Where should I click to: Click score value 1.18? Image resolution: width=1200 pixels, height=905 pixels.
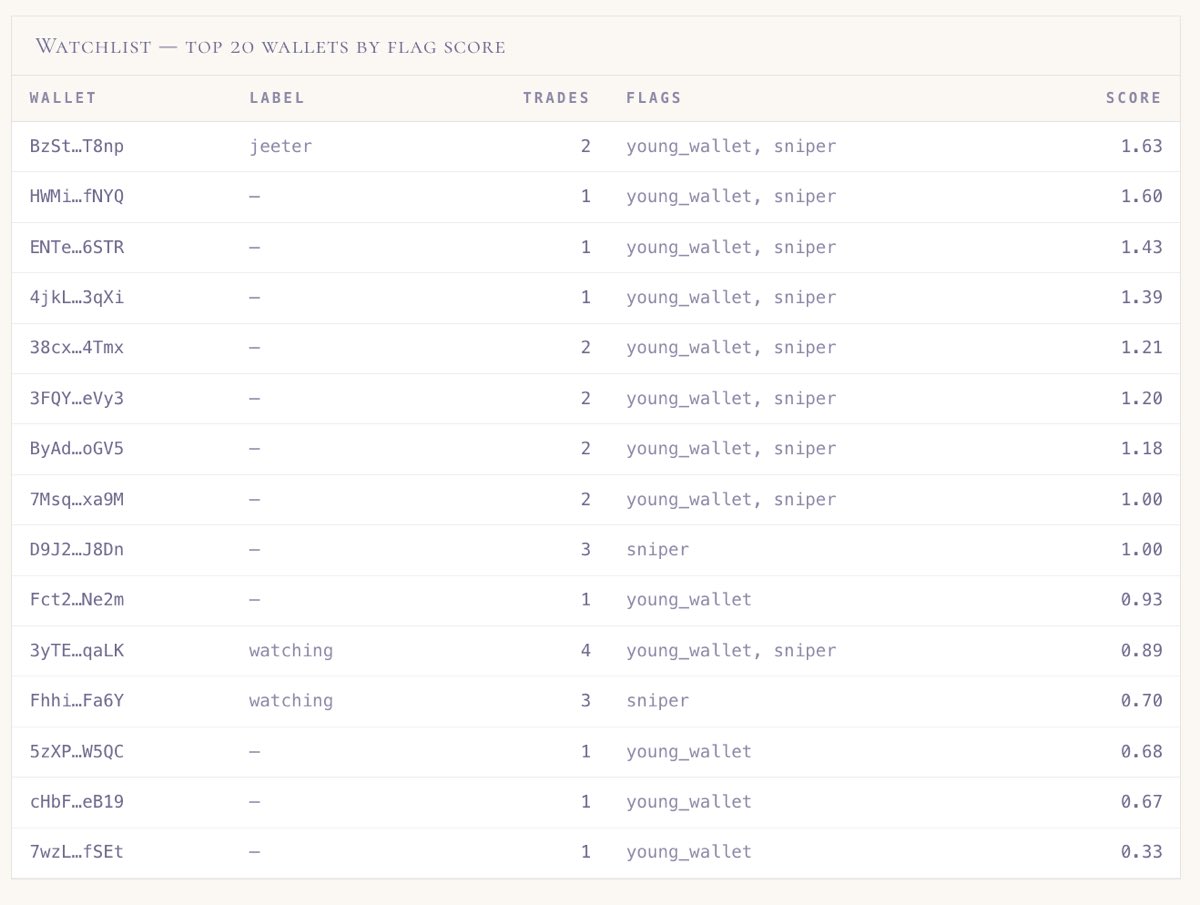1142,448
